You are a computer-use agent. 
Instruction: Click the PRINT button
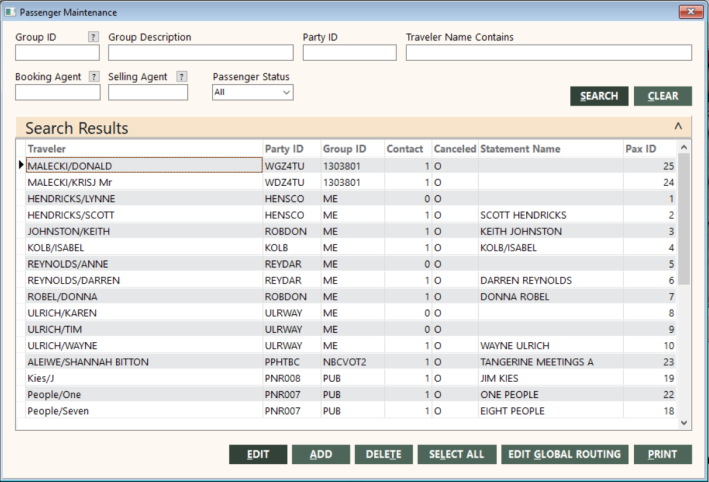coord(663,454)
